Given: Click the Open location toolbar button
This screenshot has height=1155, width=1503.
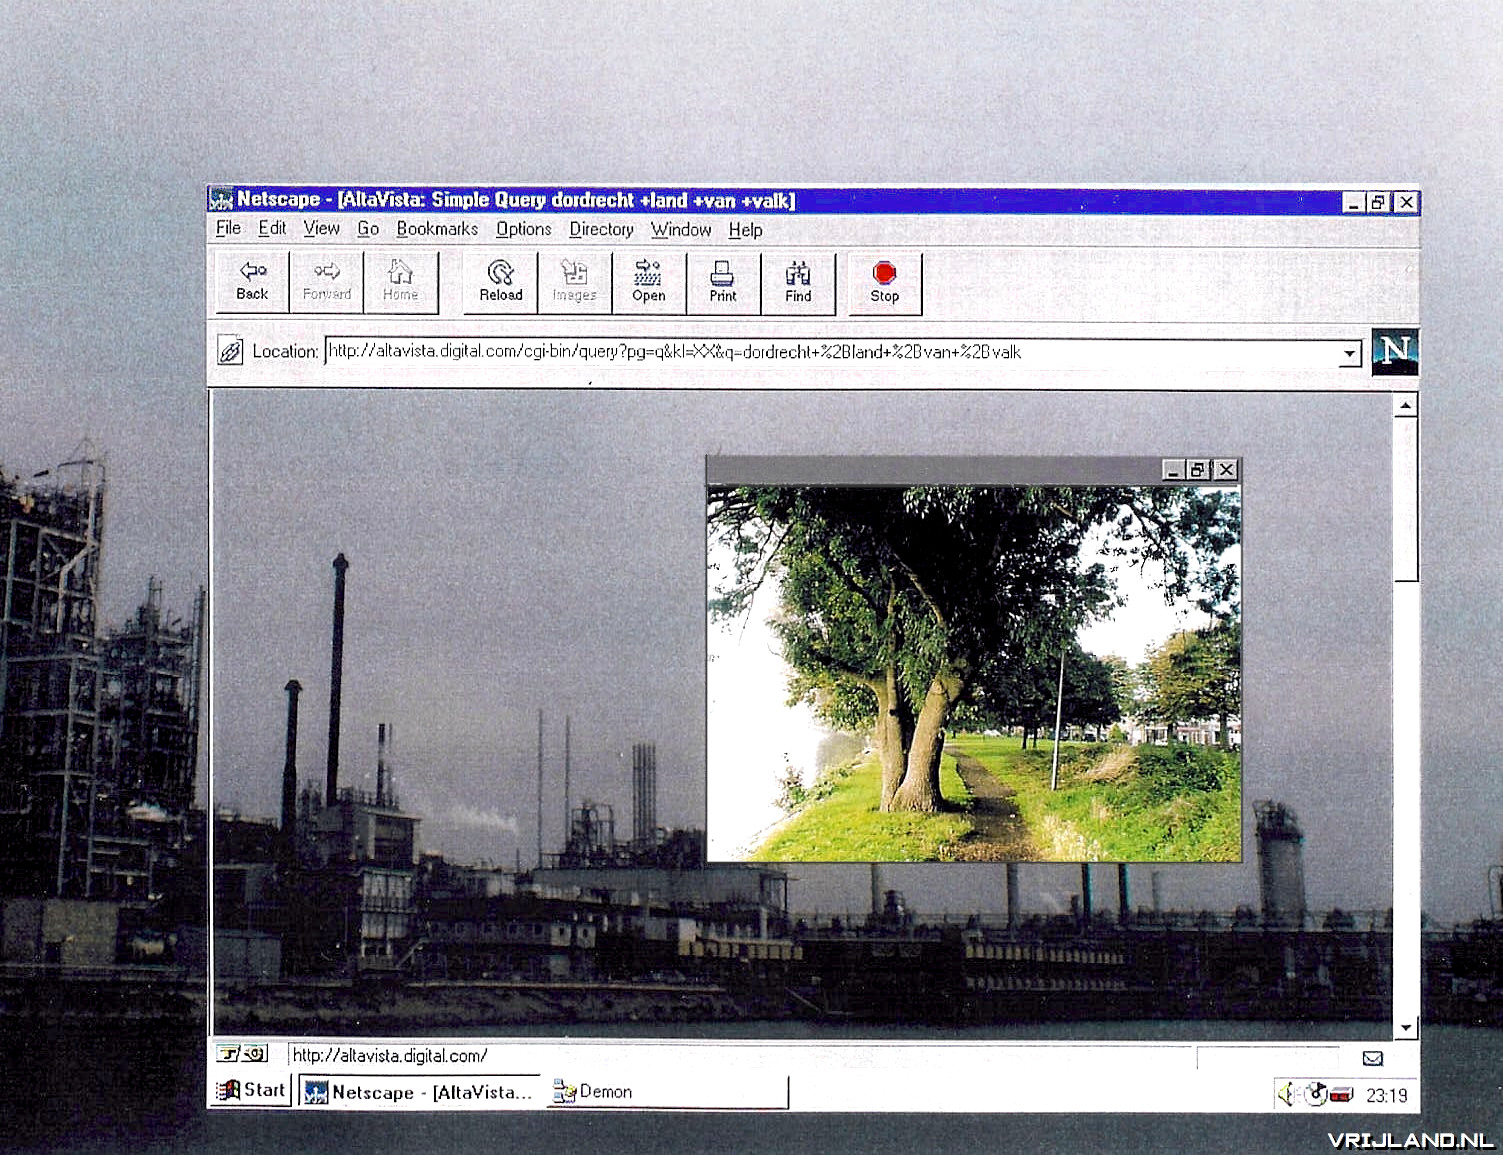Looking at the screenshot, I should tap(648, 282).
